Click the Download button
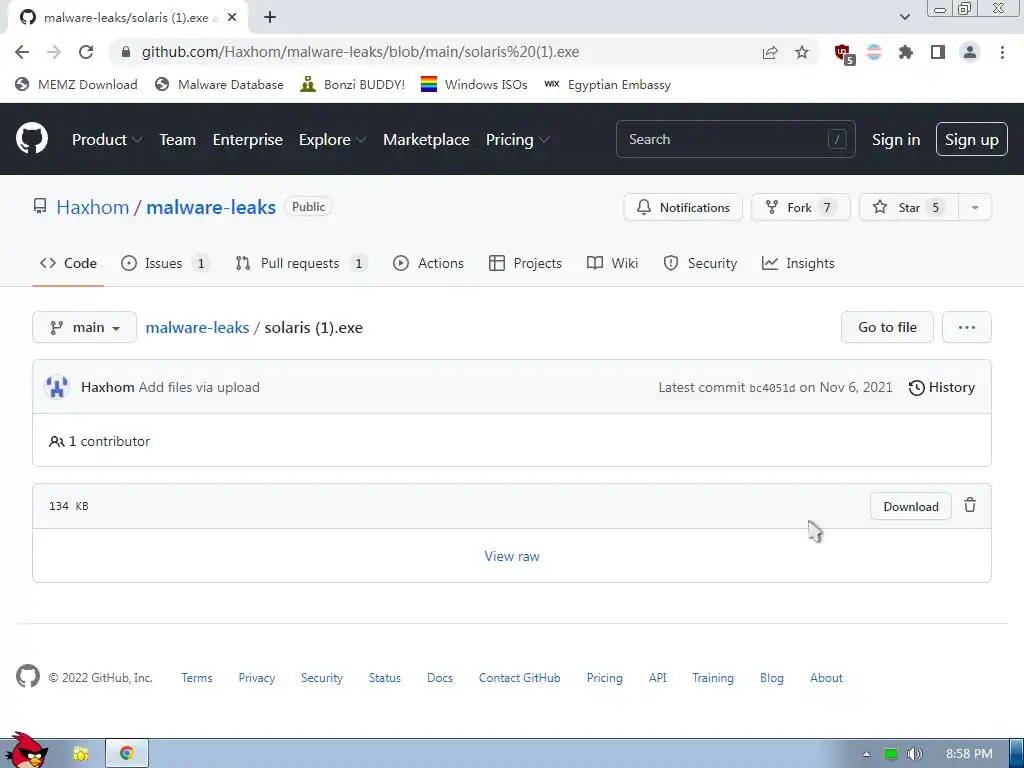The height and width of the screenshot is (768, 1024). point(910,506)
